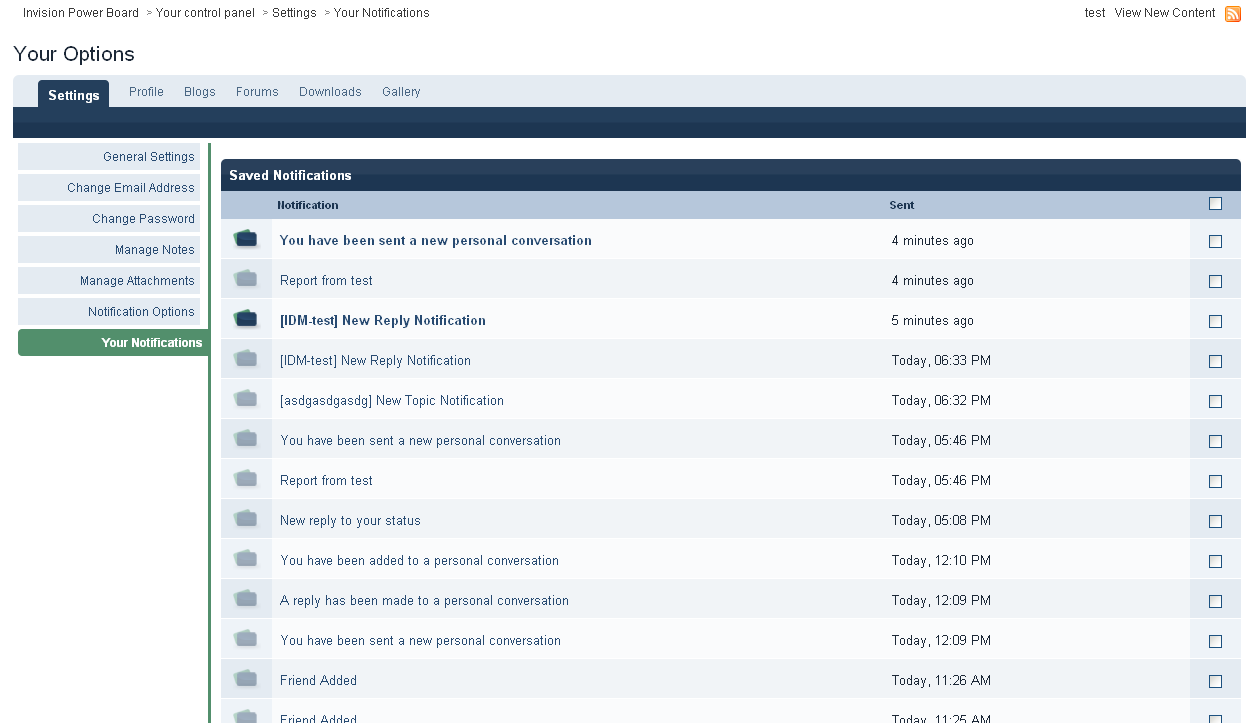Click unread icon beside bold IDM-test reply notification

[x=245, y=319]
